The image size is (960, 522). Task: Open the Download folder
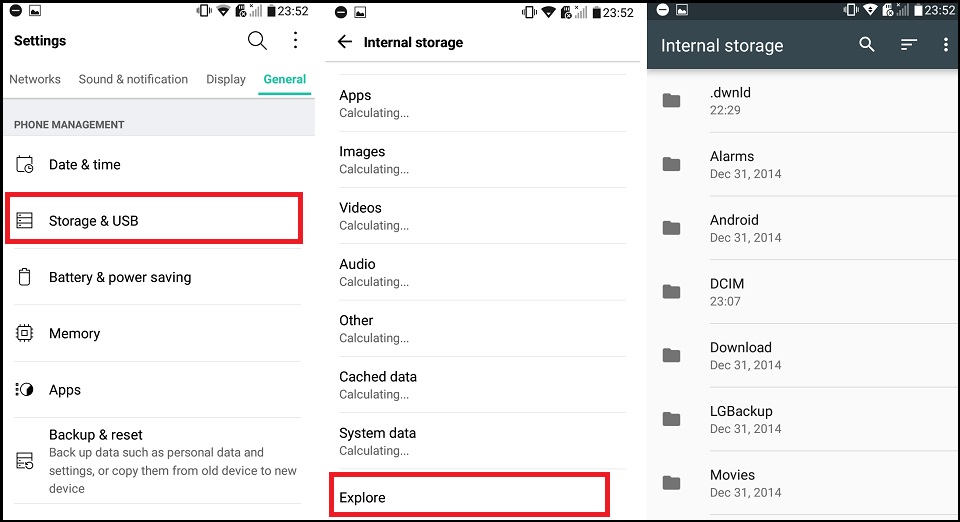coord(741,355)
